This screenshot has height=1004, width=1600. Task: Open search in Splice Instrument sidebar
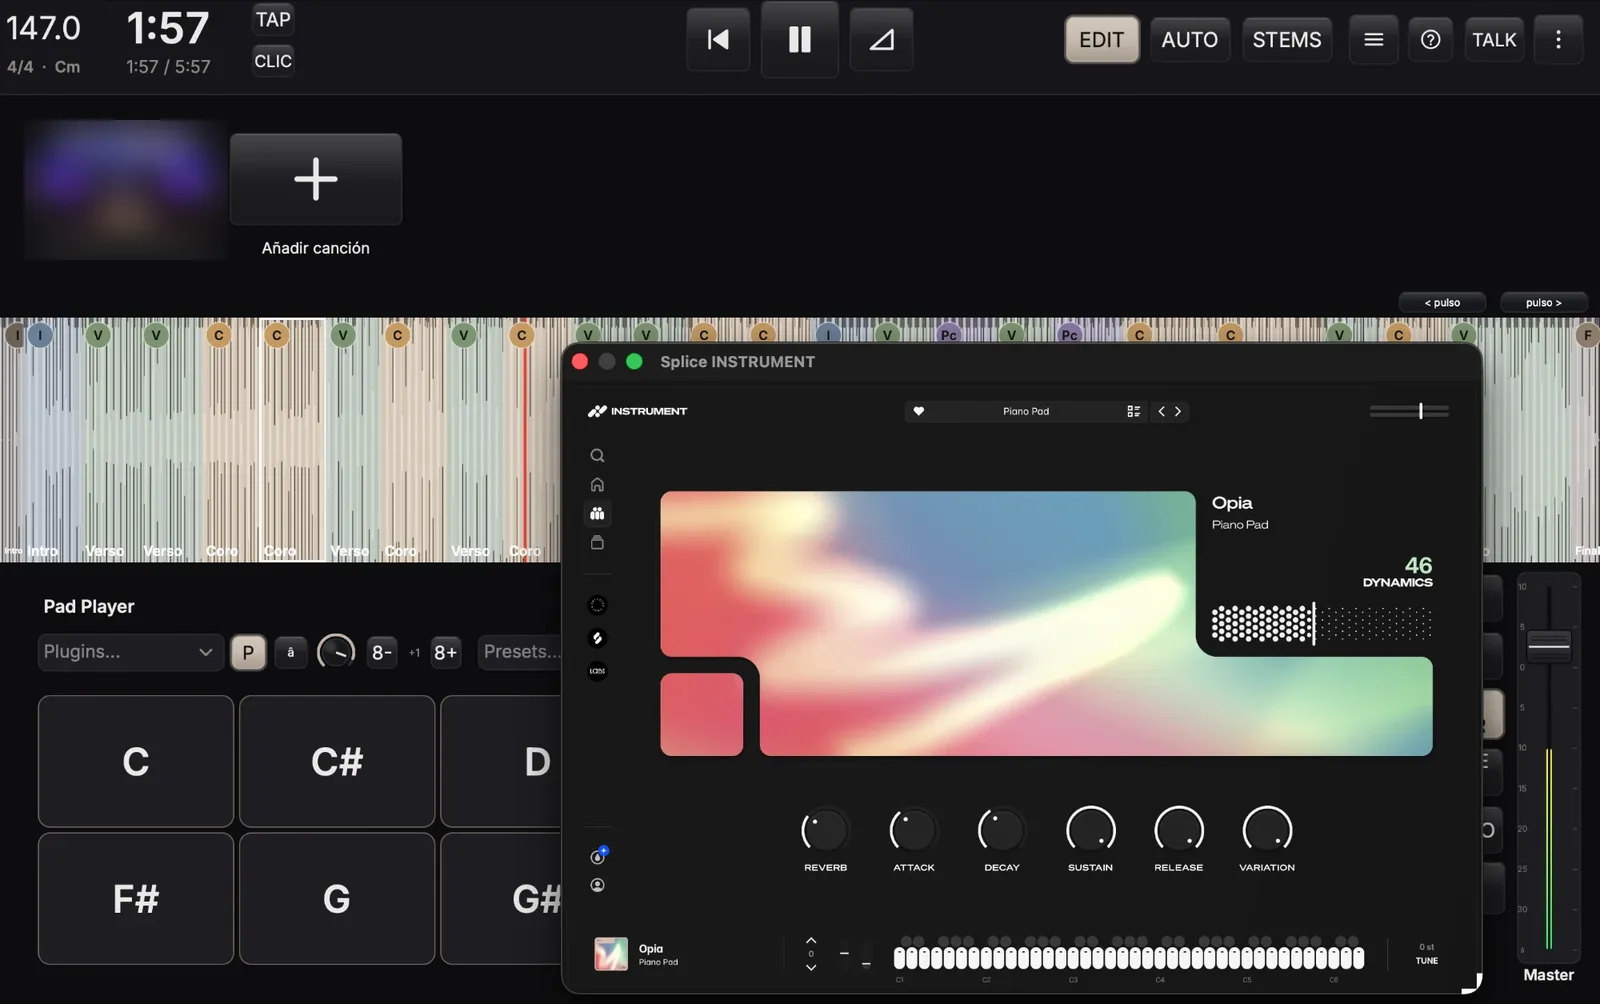pos(597,456)
